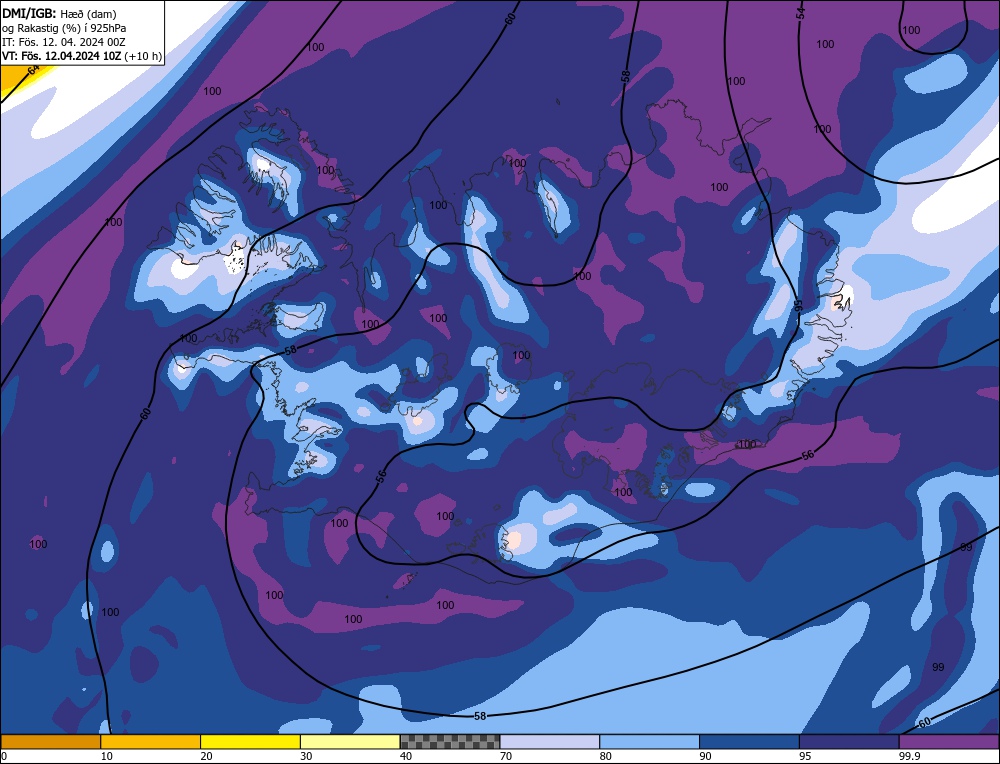This screenshot has width=1000, height=764.
Task: Click the 20-30 yellow legend swatch
Action: coord(250,742)
